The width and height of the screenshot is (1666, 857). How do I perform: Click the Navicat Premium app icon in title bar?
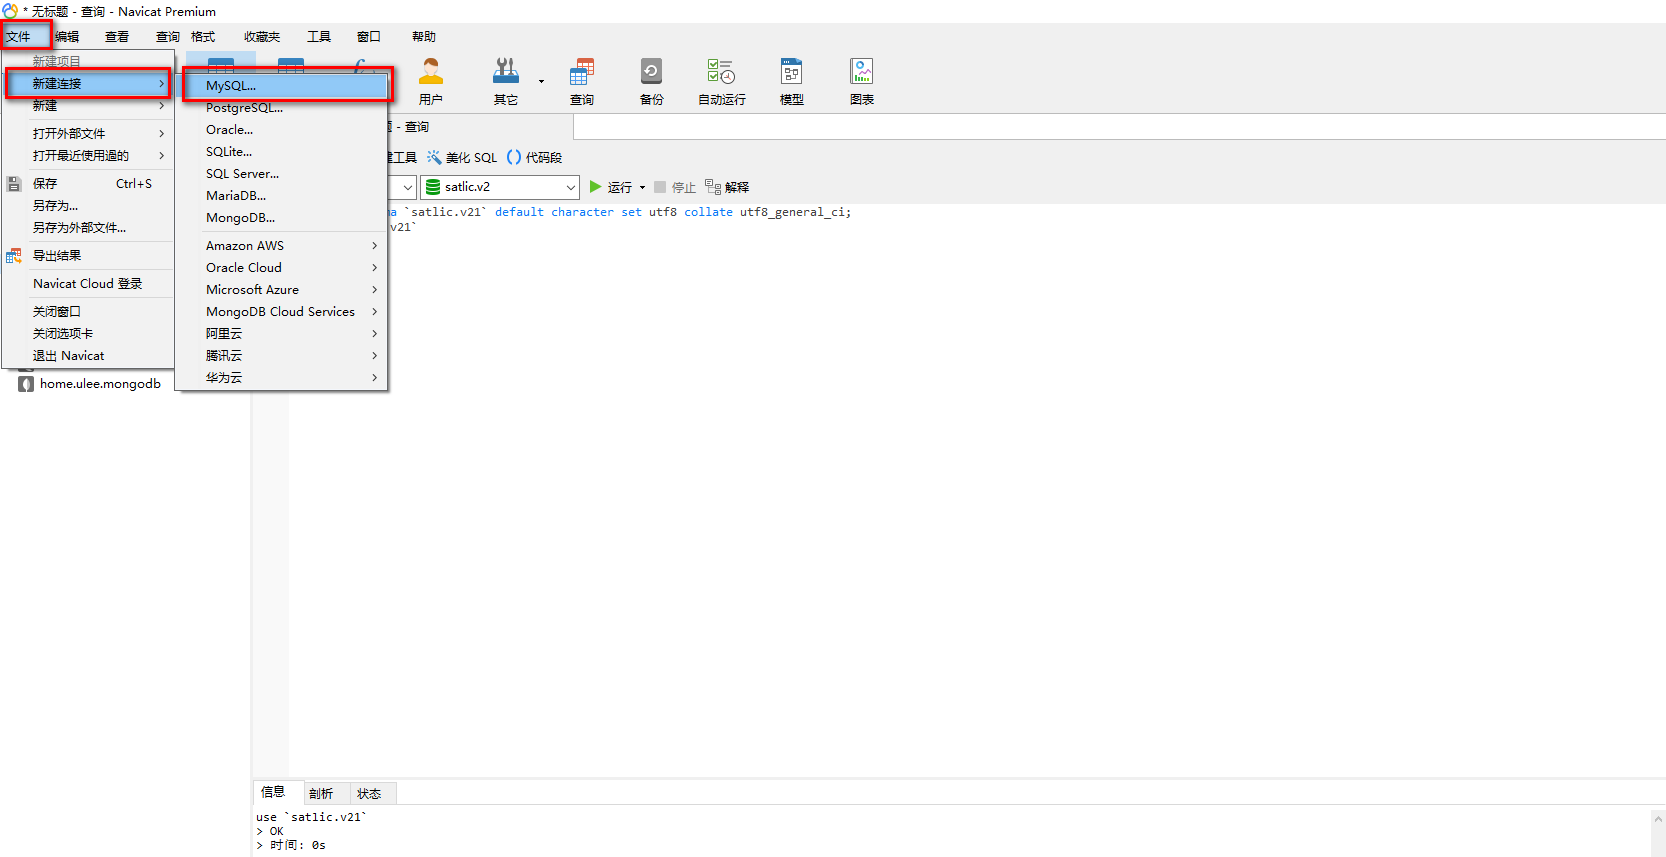click(10, 11)
